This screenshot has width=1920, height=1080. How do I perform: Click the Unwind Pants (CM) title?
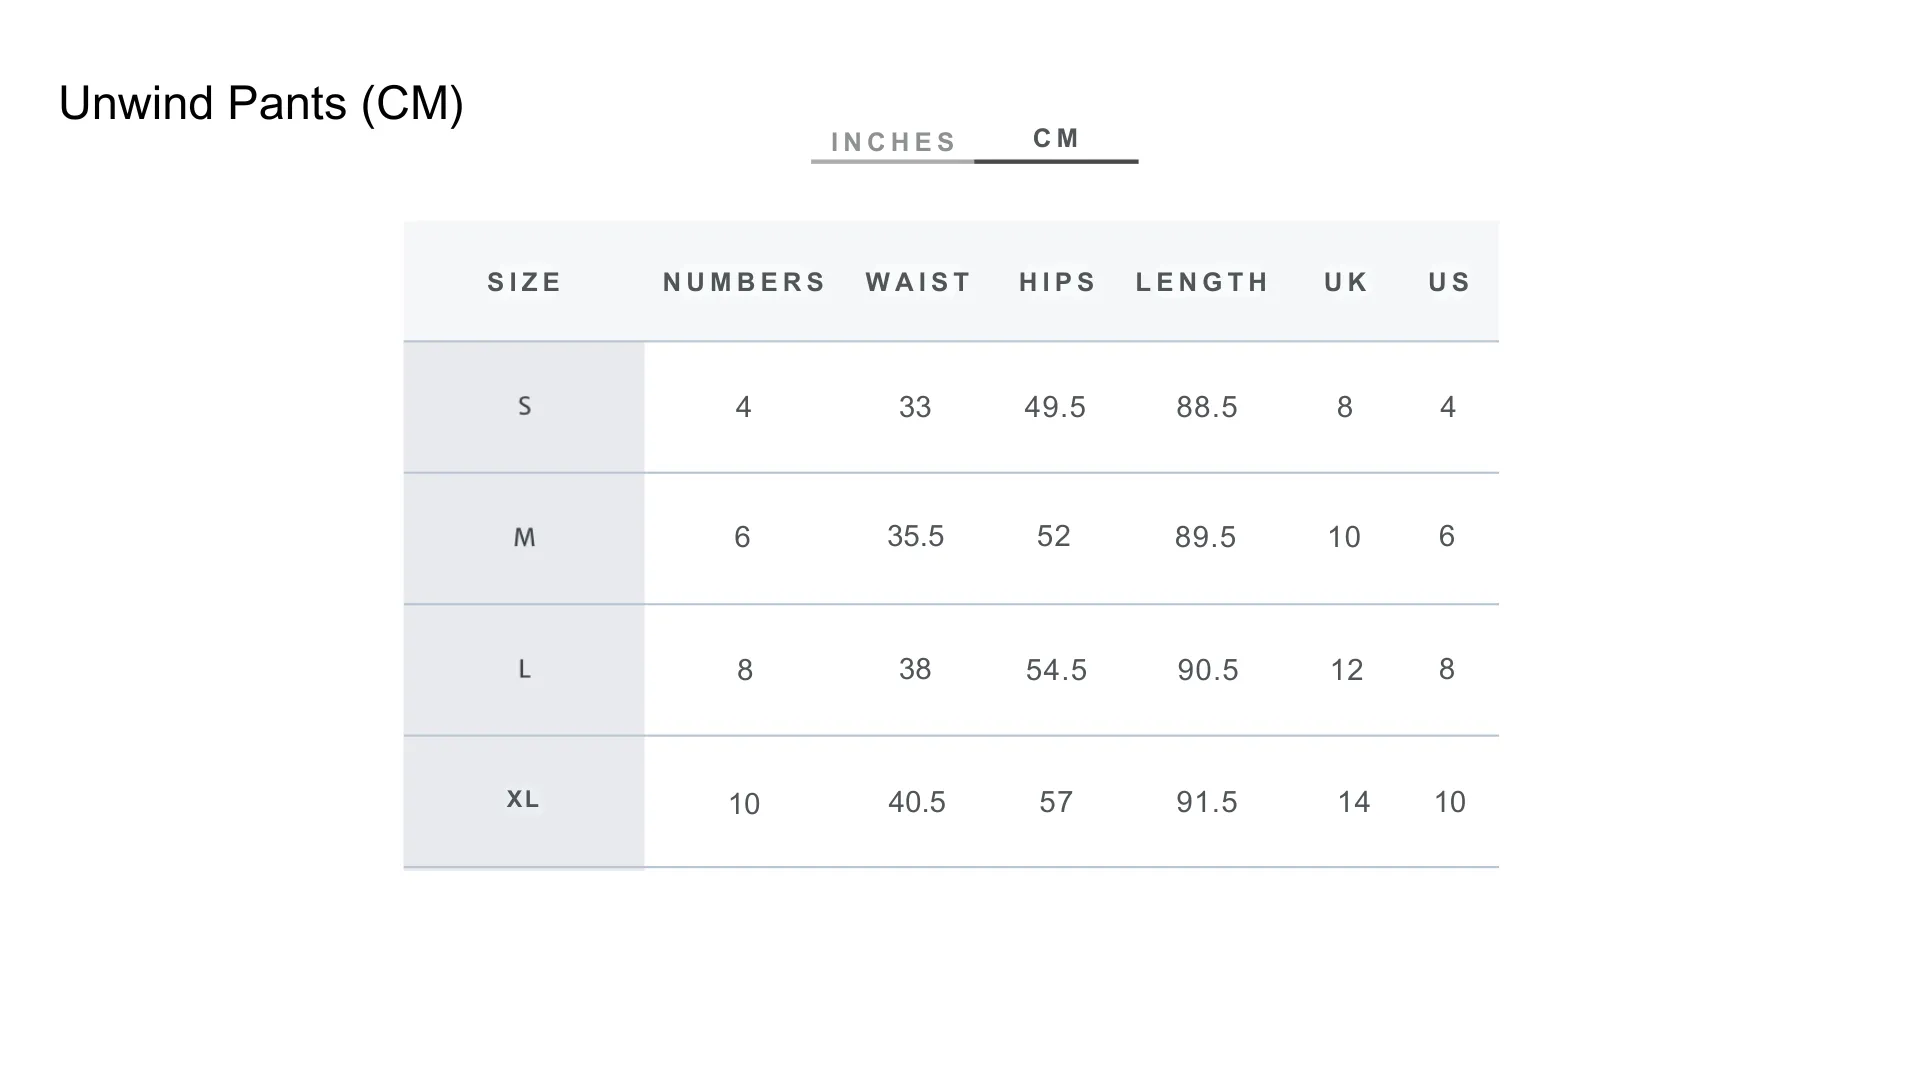click(x=261, y=103)
